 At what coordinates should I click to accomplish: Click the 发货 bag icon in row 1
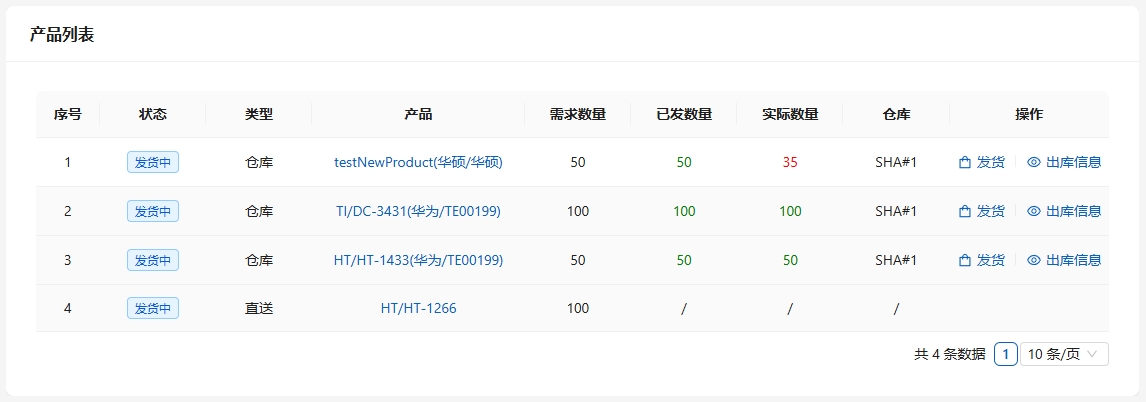click(965, 162)
